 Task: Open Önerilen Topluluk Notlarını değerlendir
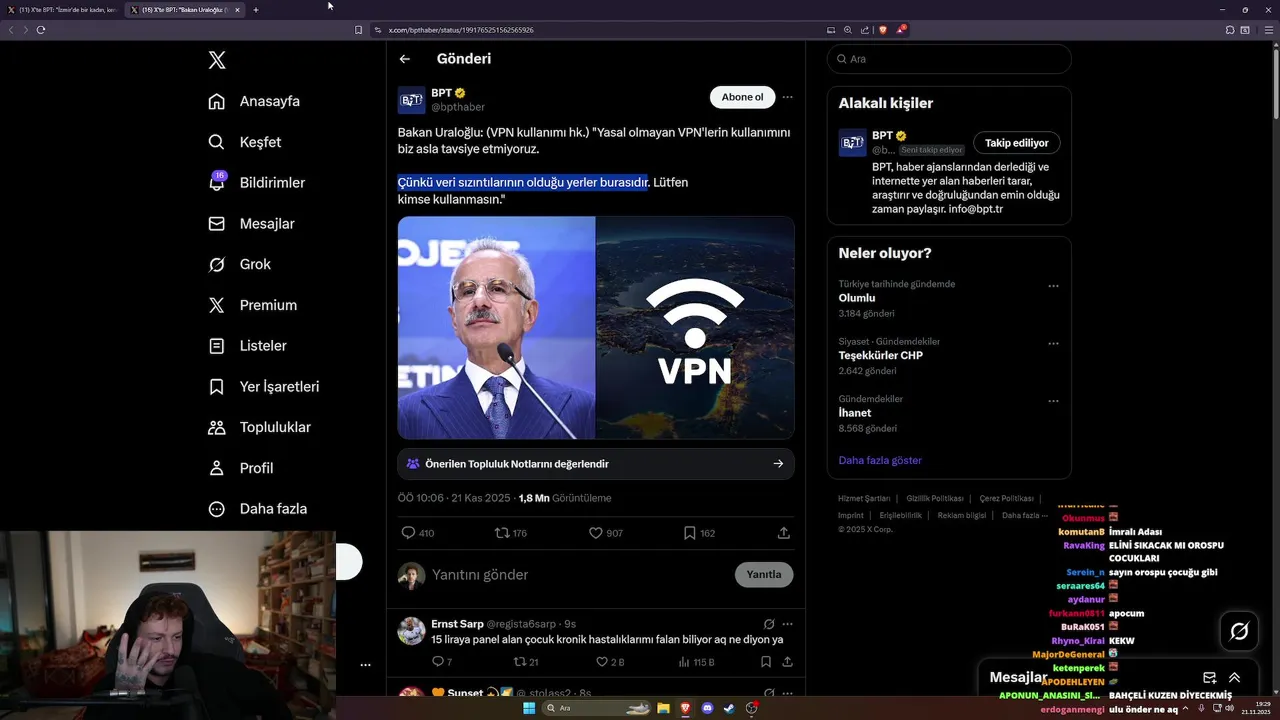(596, 464)
